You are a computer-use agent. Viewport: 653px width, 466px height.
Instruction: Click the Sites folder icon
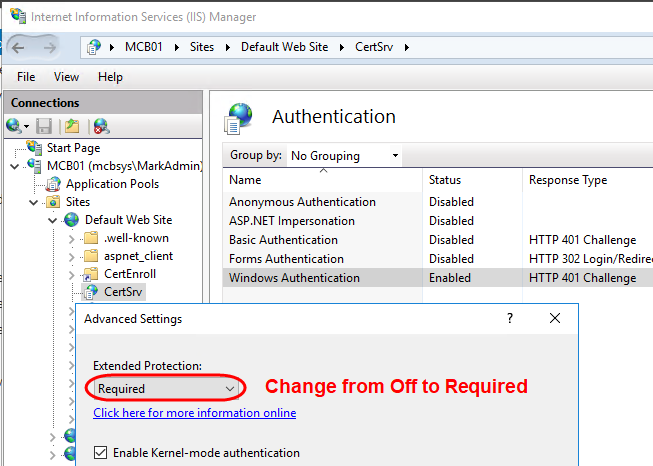(x=53, y=202)
